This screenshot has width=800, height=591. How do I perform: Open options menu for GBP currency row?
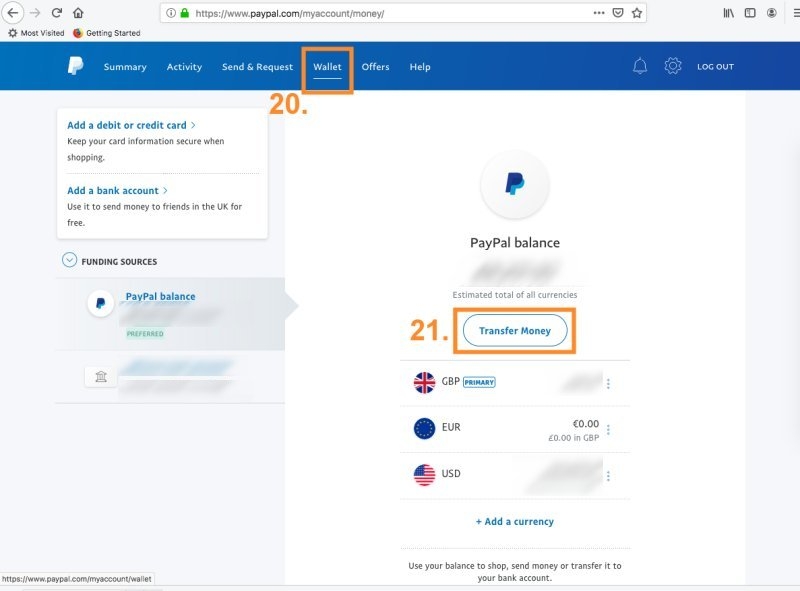click(608, 384)
